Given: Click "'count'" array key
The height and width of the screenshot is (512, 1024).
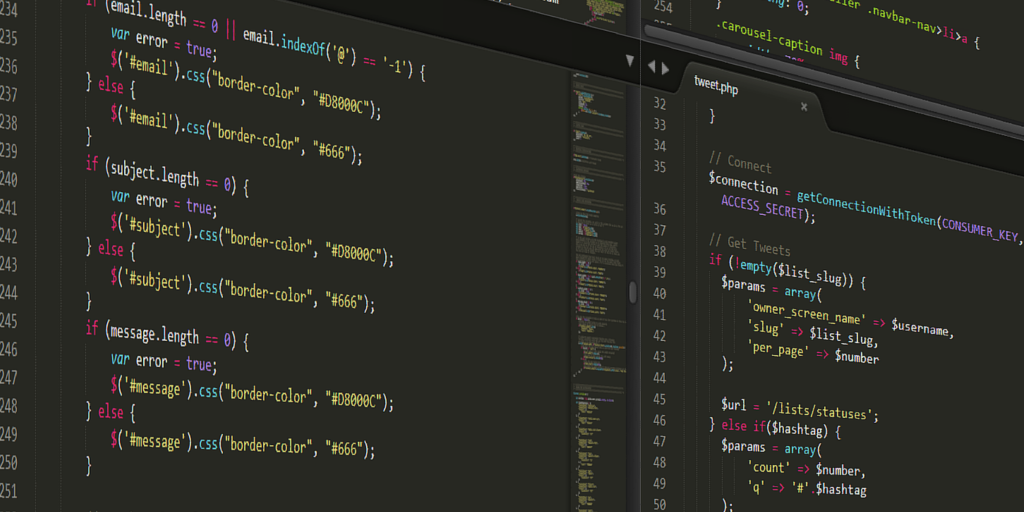Looking at the screenshot, I should tap(769, 468).
